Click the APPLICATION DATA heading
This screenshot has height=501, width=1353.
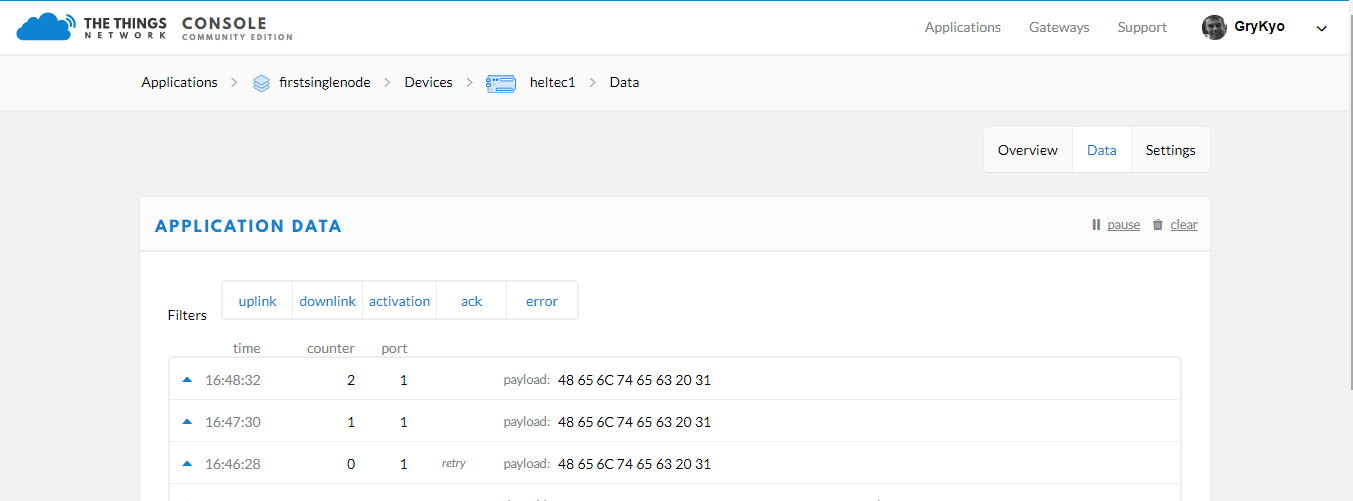click(248, 226)
